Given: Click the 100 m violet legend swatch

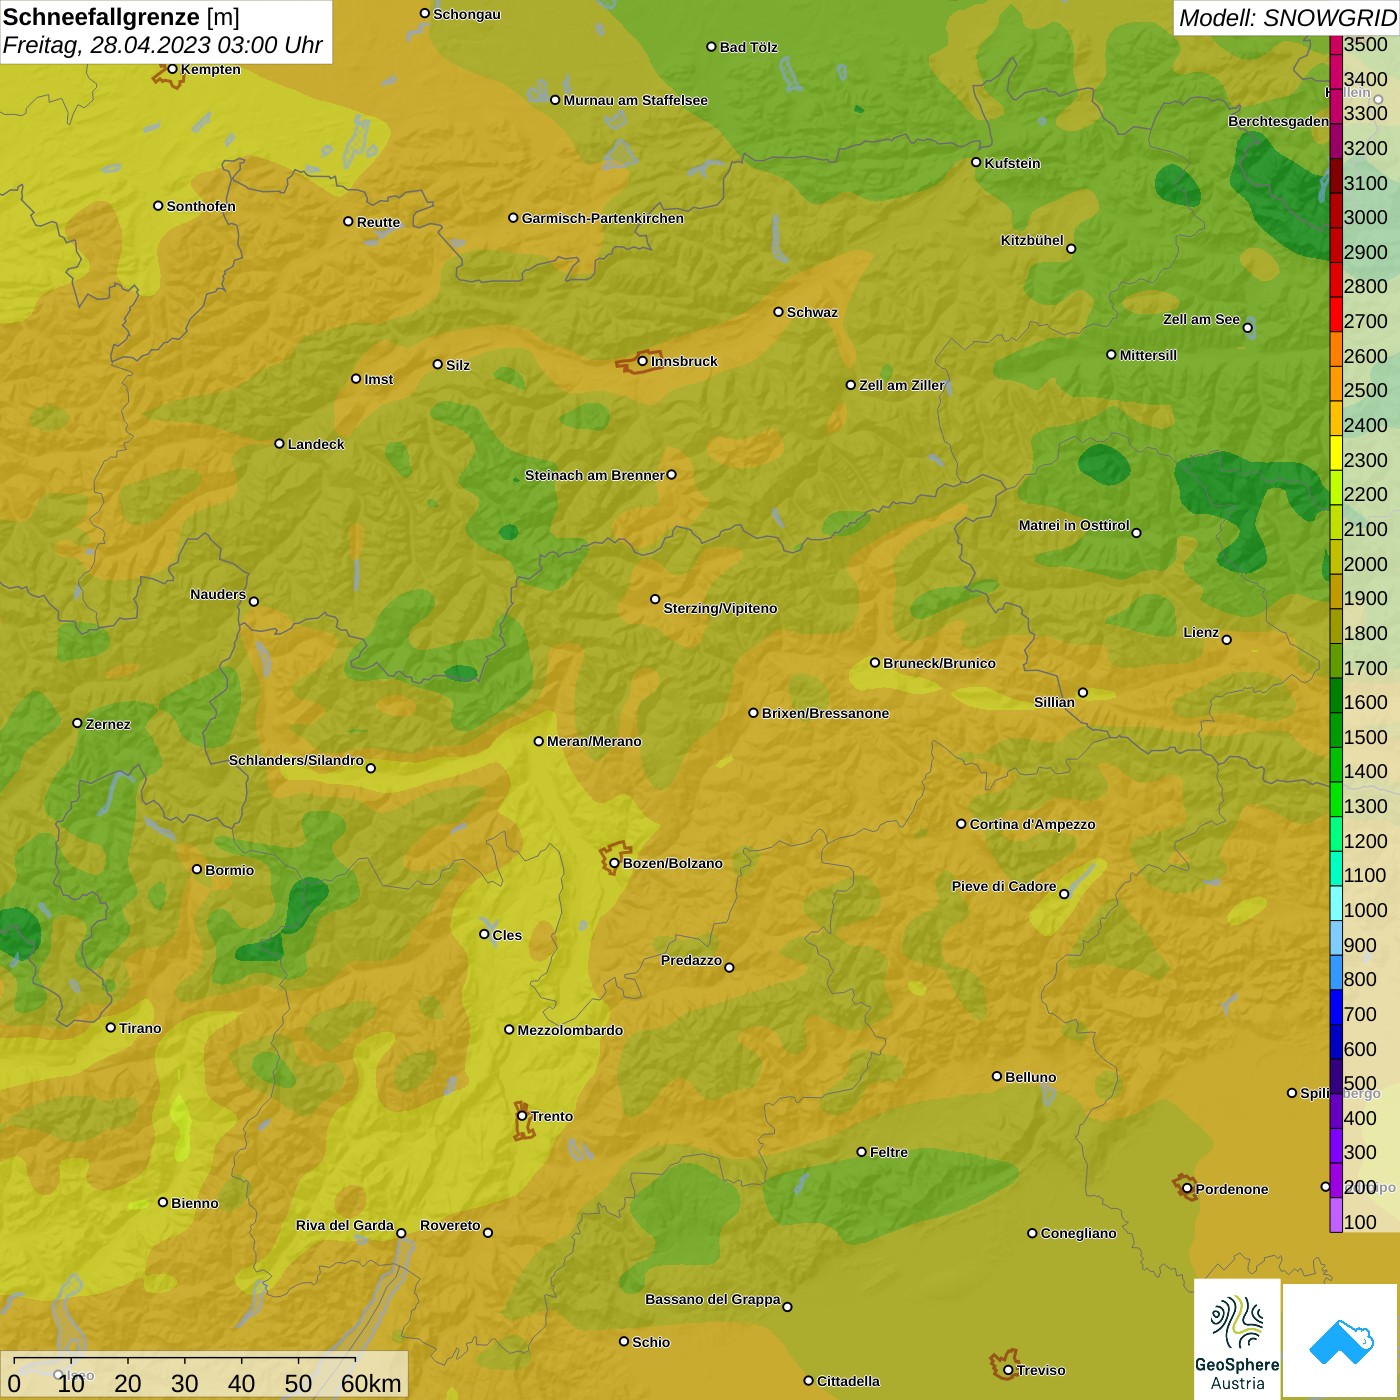Looking at the screenshot, I should click(1336, 1215).
